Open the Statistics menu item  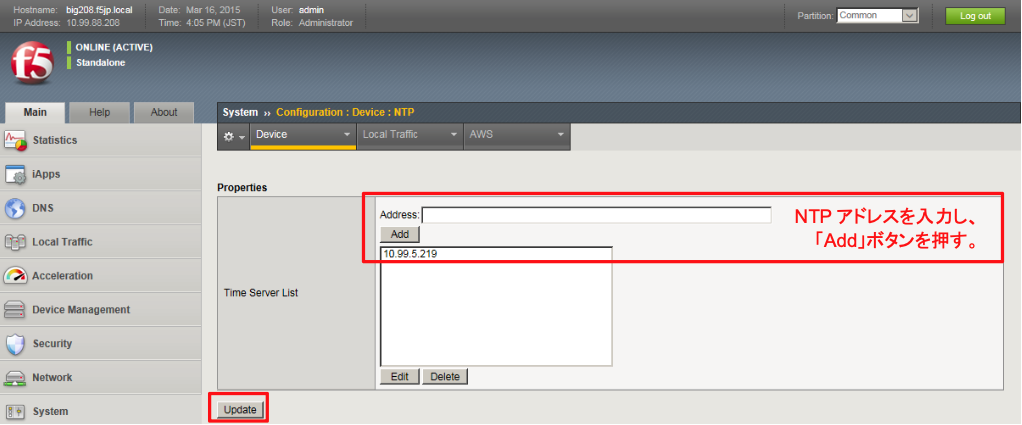[100, 140]
